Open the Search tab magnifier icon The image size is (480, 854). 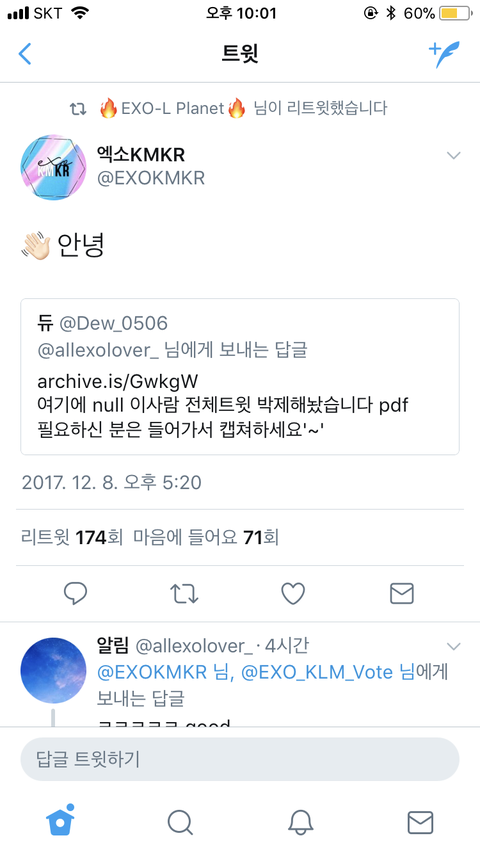(x=180, y=822)
